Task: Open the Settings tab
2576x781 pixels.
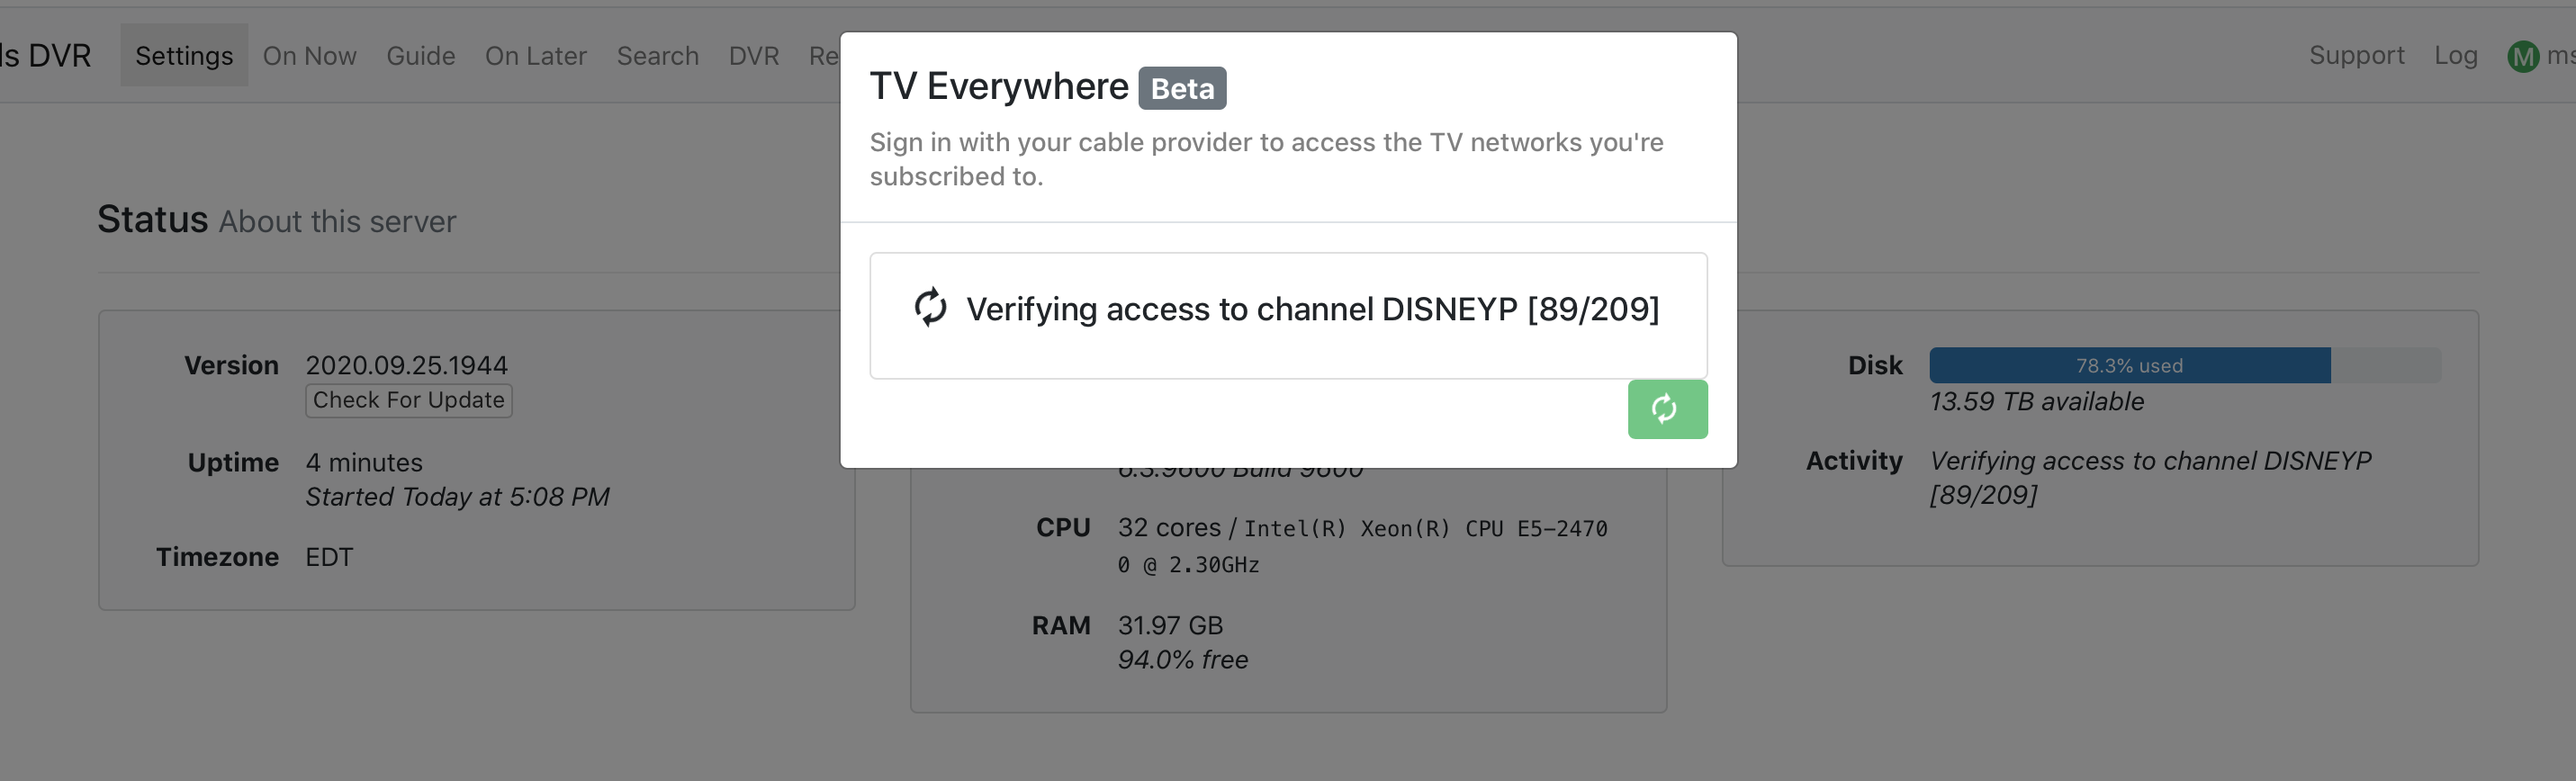Action: [x=184, y=56]
